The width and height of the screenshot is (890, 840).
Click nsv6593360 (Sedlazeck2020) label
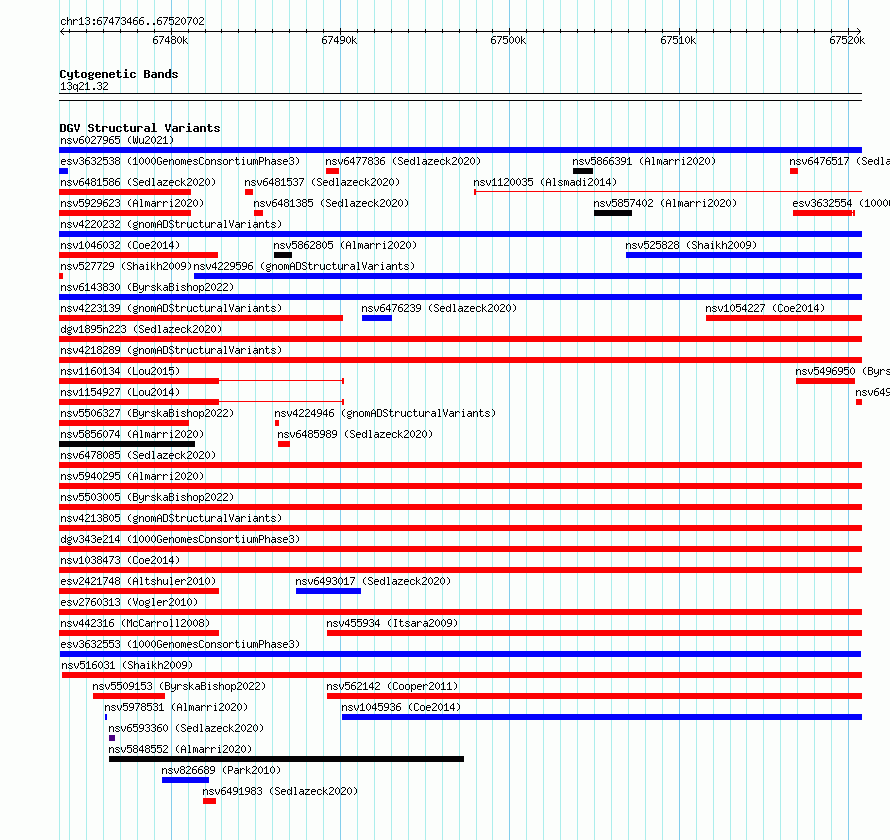[186, 728]
